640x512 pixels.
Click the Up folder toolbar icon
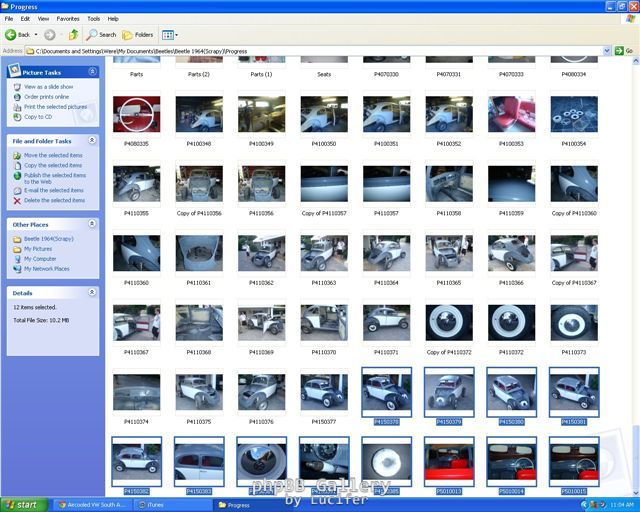coord(74,34)
